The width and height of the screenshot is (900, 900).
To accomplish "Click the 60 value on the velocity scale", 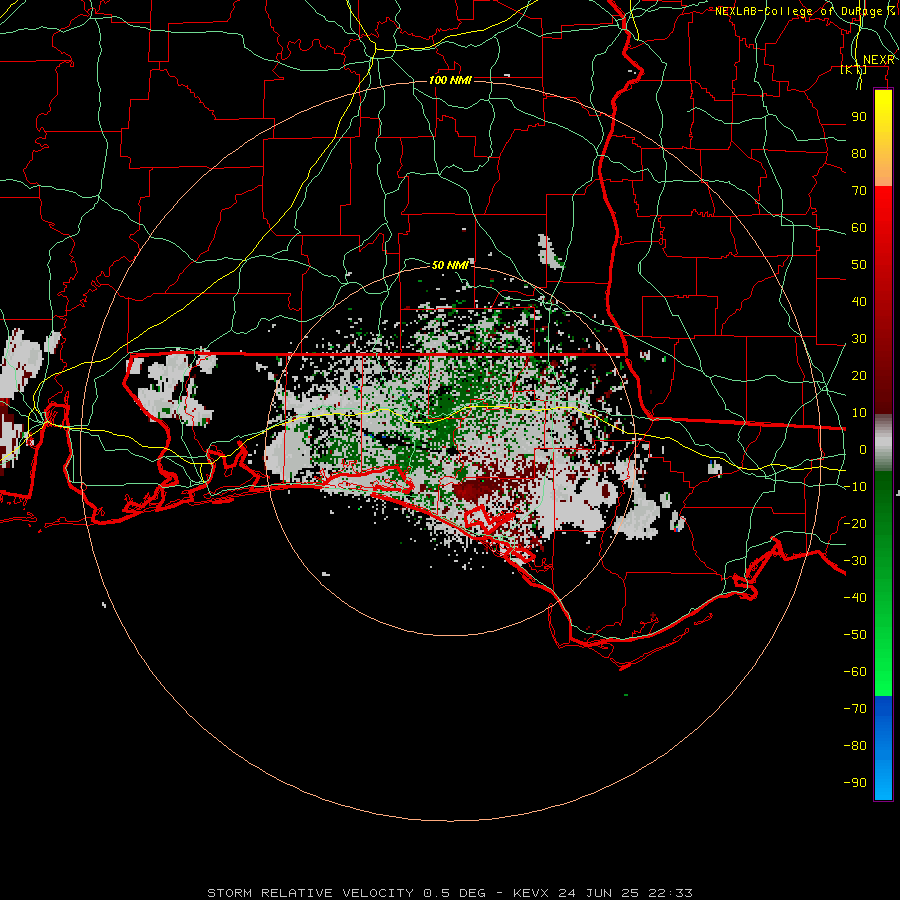I will point(859,227).
